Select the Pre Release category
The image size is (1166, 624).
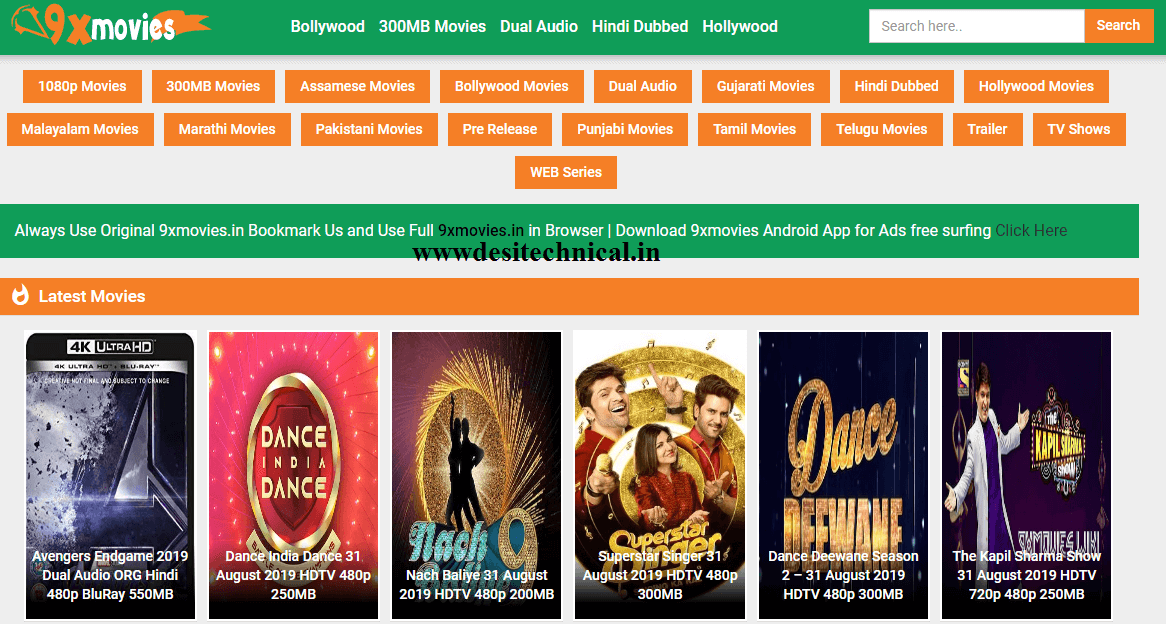coord(500,129)
